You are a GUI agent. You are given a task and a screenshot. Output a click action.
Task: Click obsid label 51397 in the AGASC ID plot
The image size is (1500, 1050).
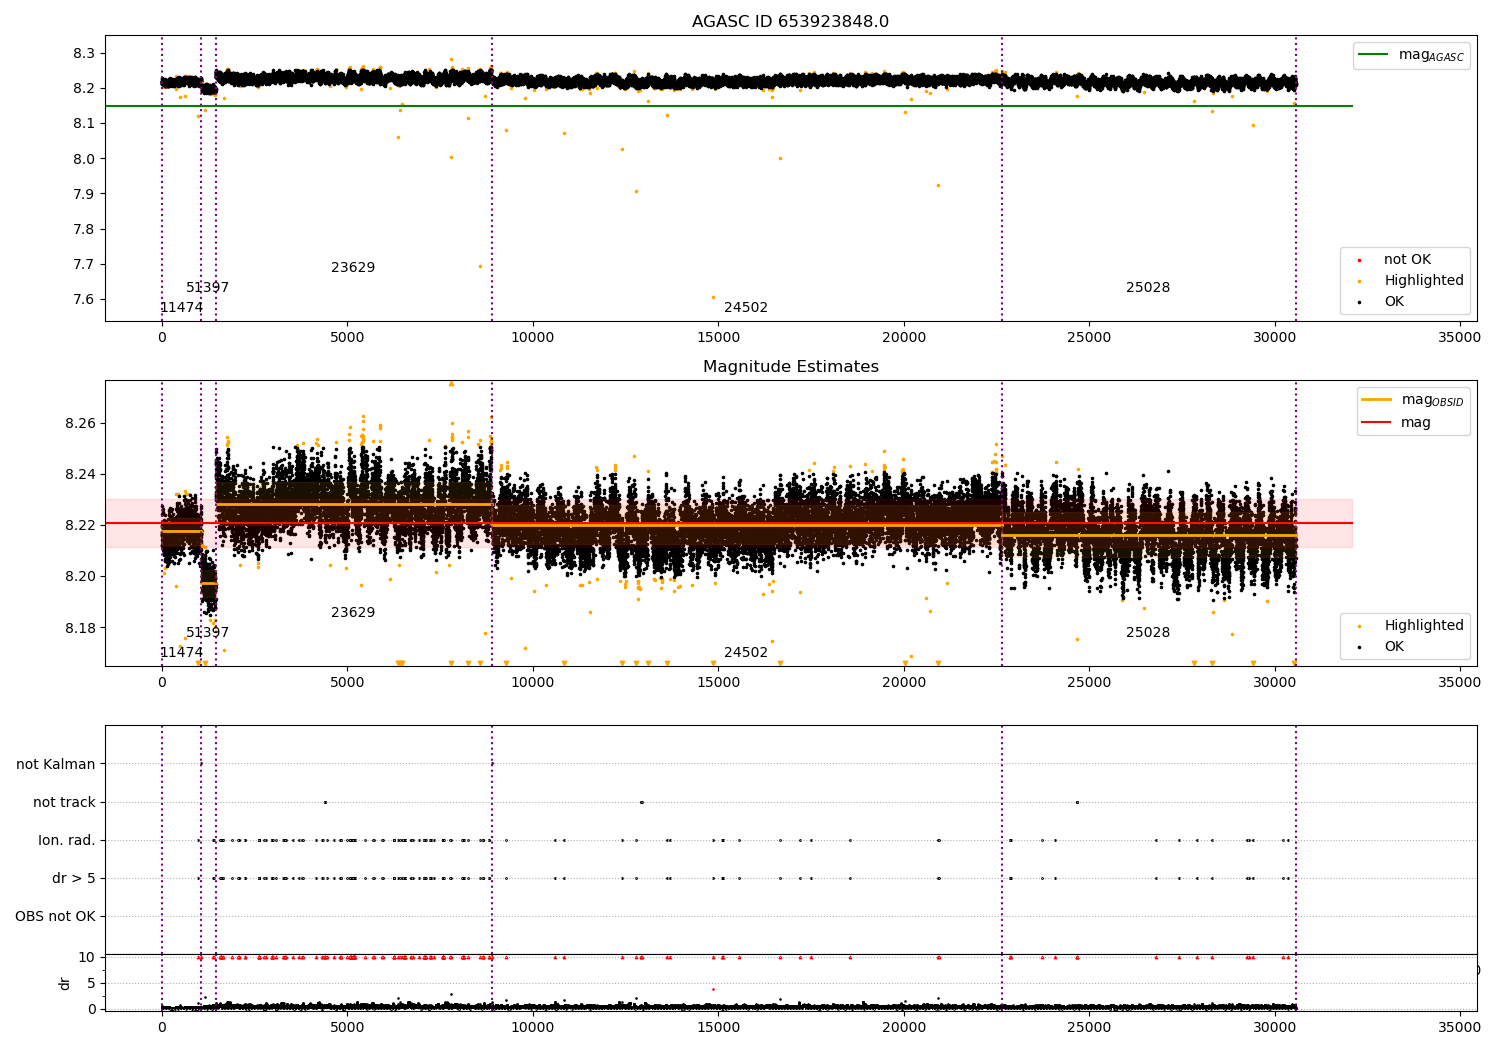click(x=207, y=288)
